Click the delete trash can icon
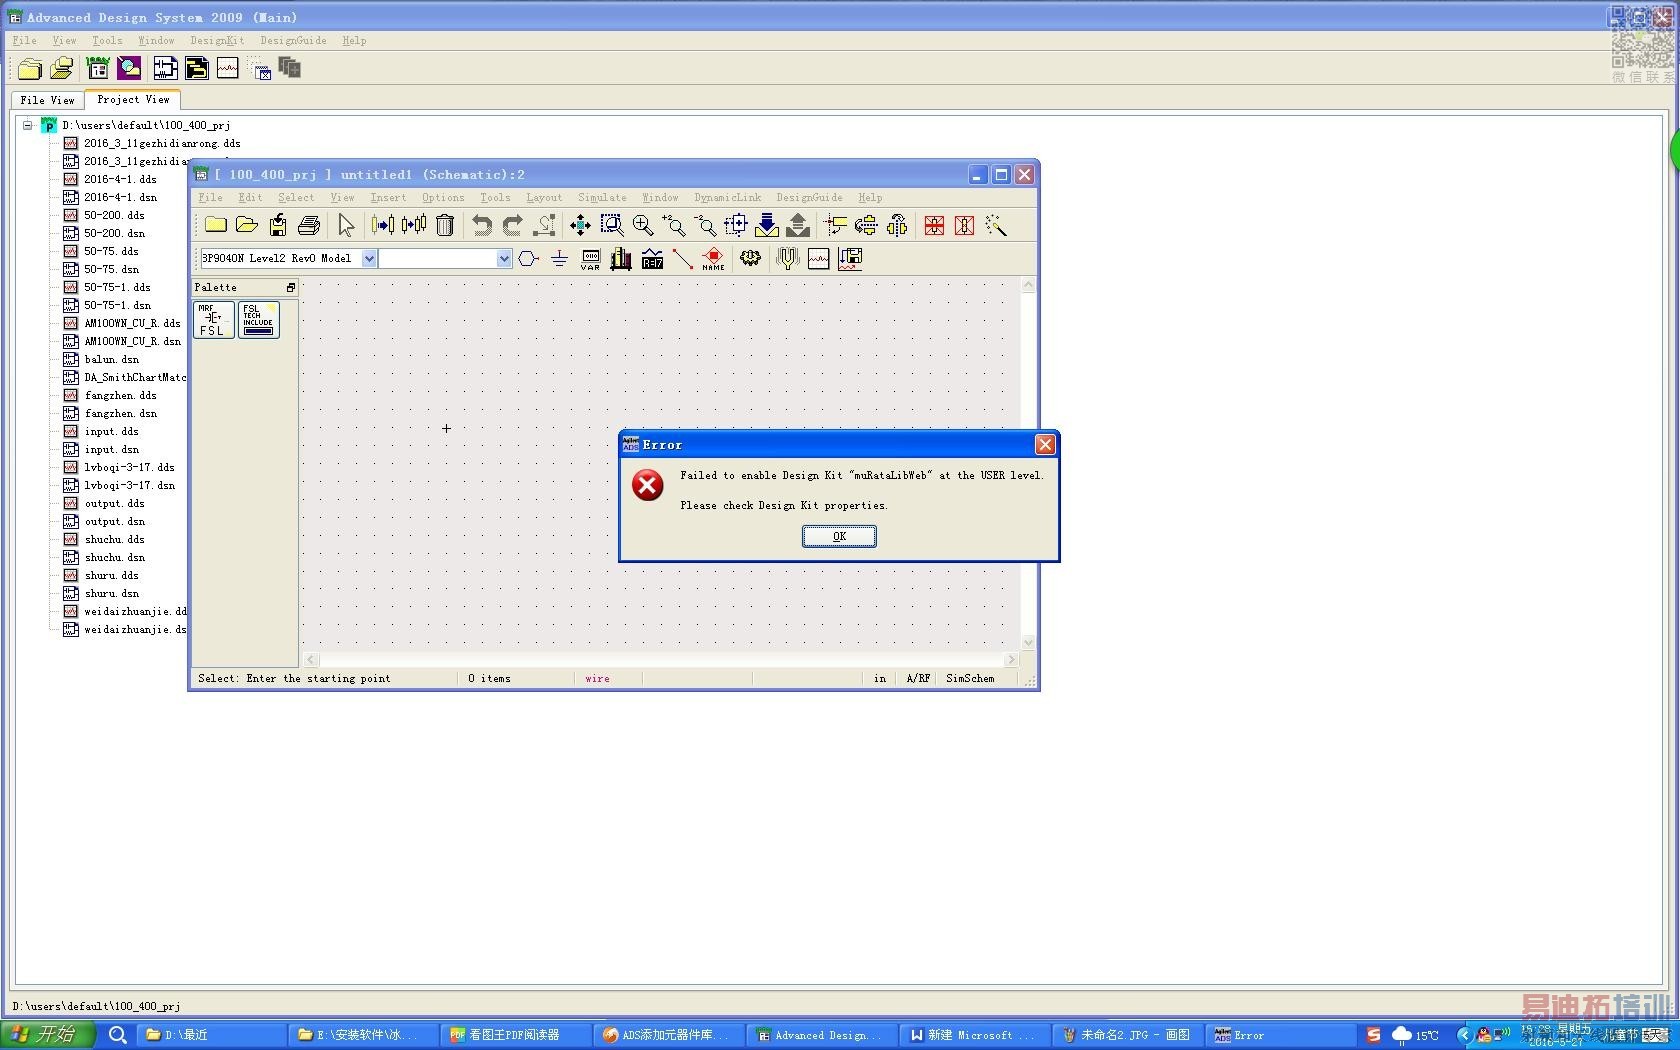Image resolution: width=1680 pixels, height=1050 pixels. click(x=445, y=226)
